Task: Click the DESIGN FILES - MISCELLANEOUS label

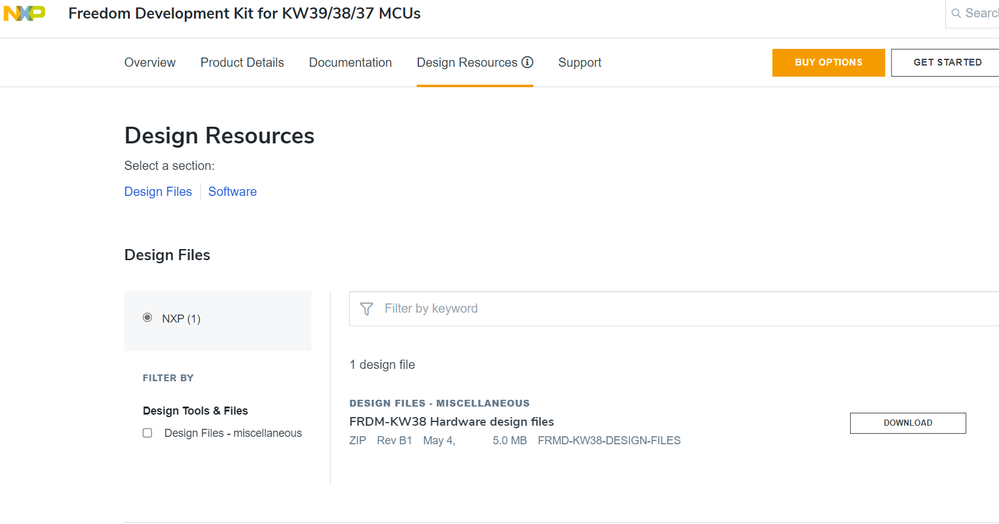Action: 440,403
